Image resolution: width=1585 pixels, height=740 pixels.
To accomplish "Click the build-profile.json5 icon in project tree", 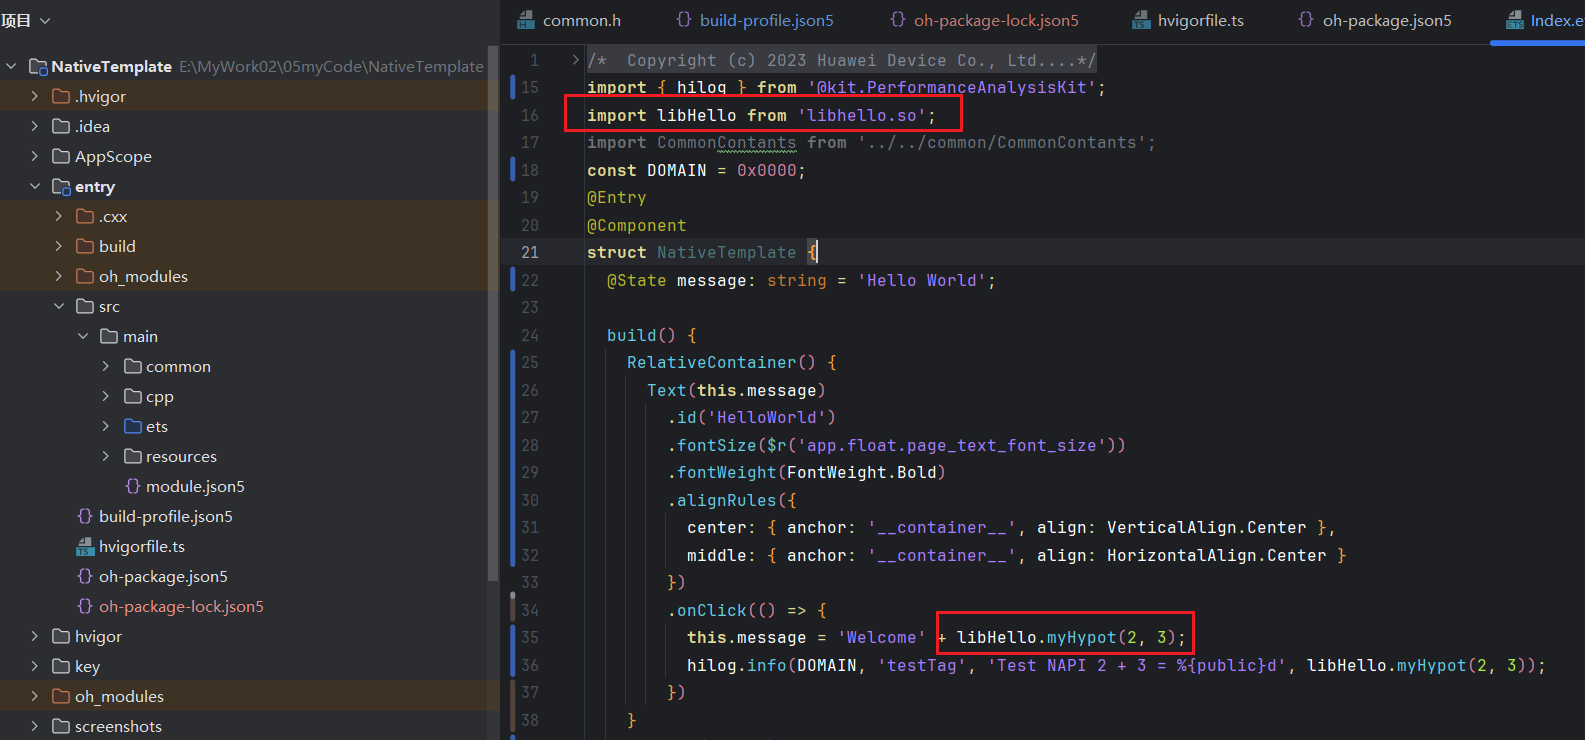I will (x=85, y=517).
